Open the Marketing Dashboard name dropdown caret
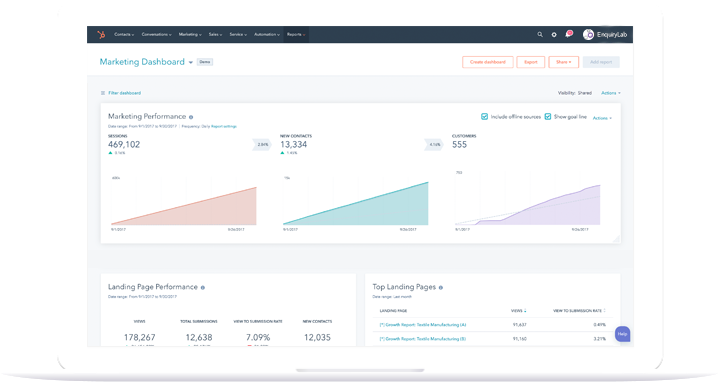Viewport: 719px width, 382px height. (x=191, y=62)
